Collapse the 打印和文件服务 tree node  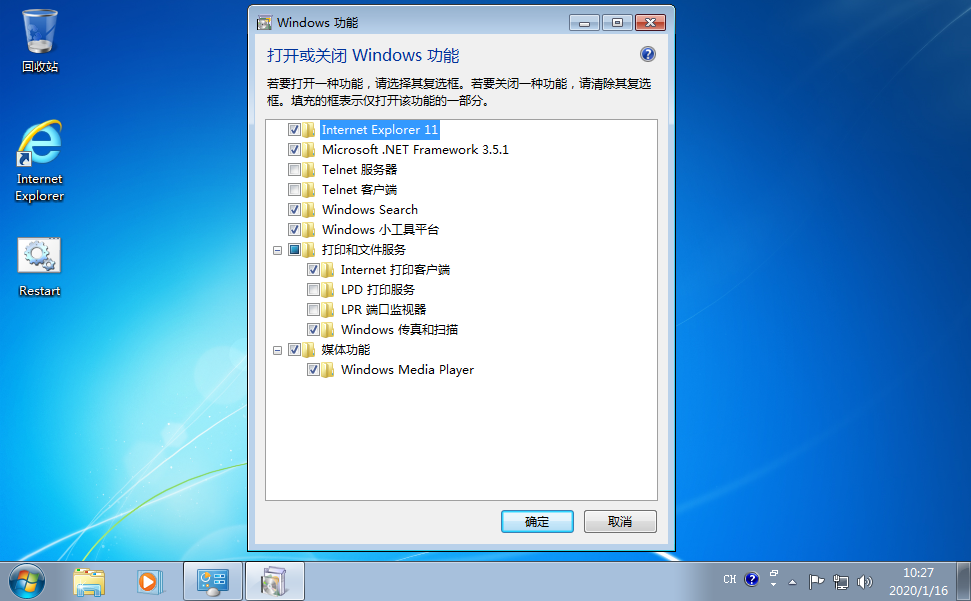(277, 249)
